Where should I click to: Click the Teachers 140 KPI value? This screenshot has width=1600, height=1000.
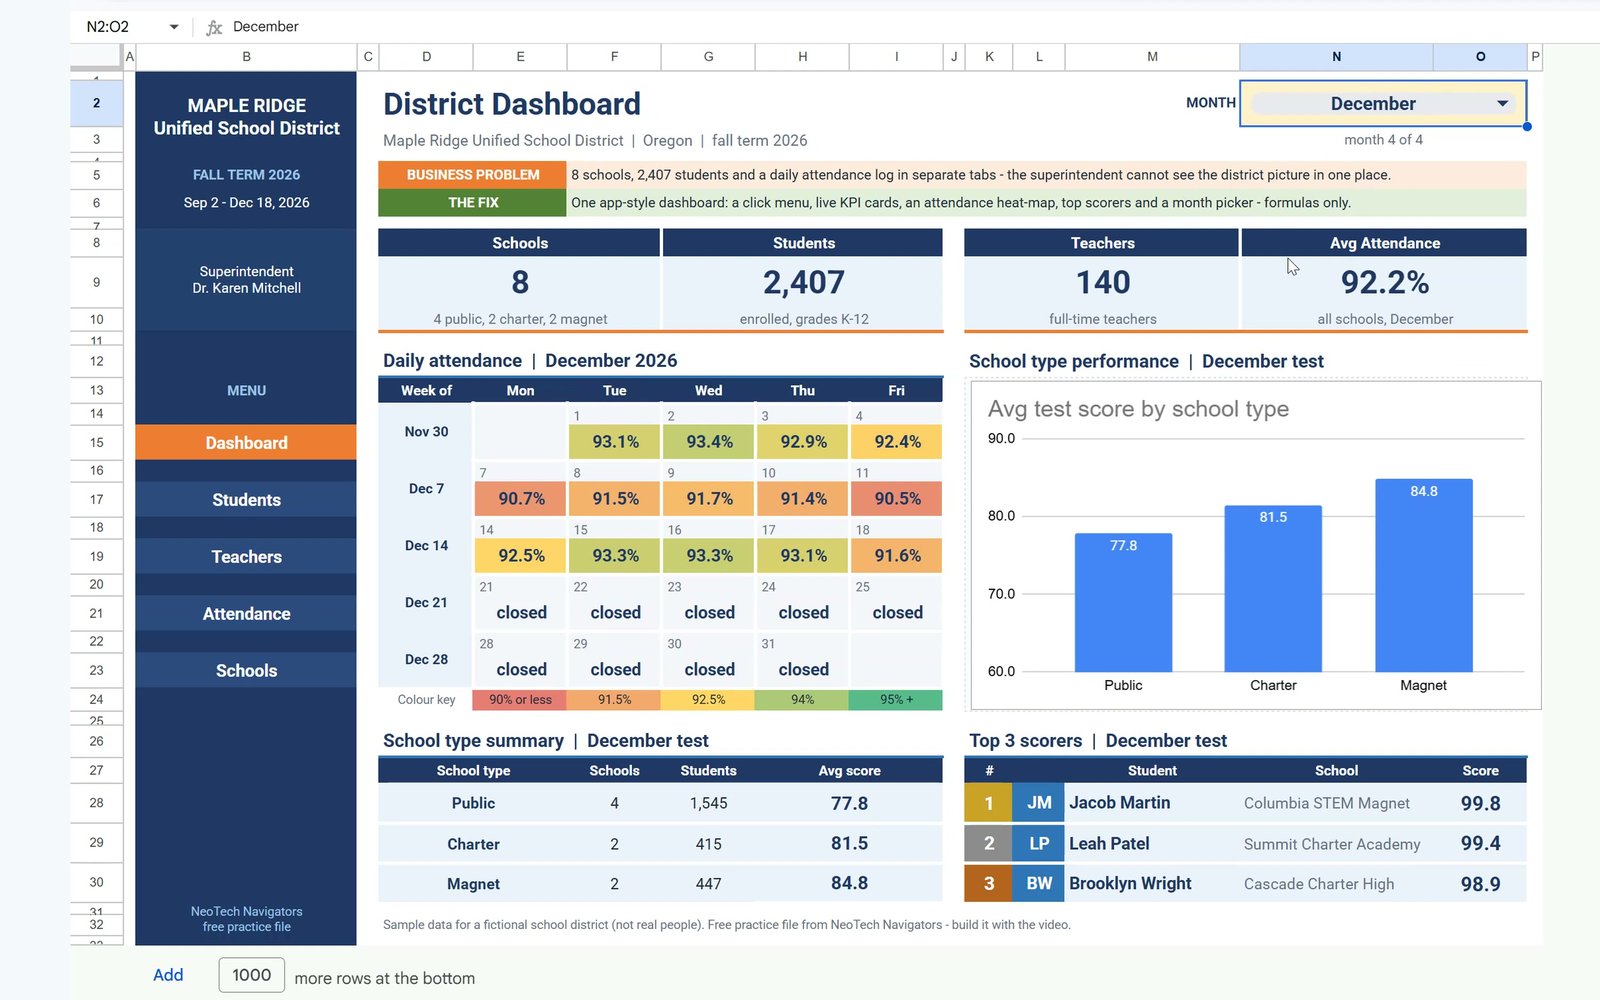click(x=1102, y=283)
